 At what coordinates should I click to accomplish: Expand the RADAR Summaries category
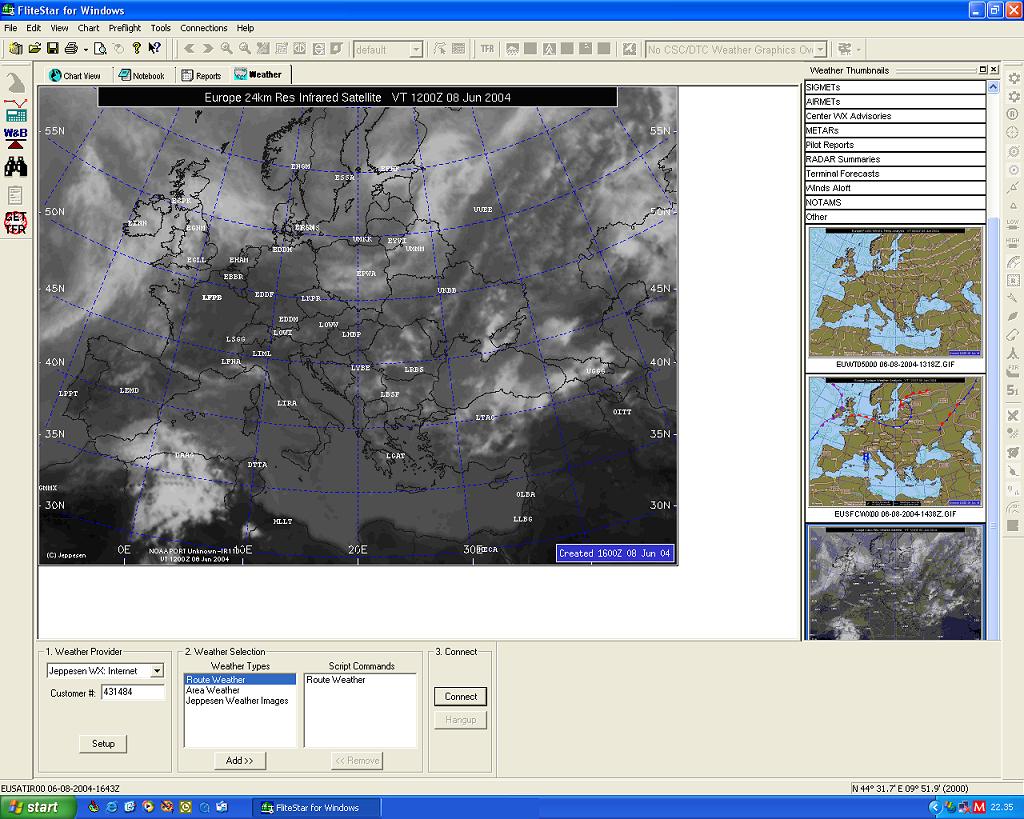click(895, 159)
